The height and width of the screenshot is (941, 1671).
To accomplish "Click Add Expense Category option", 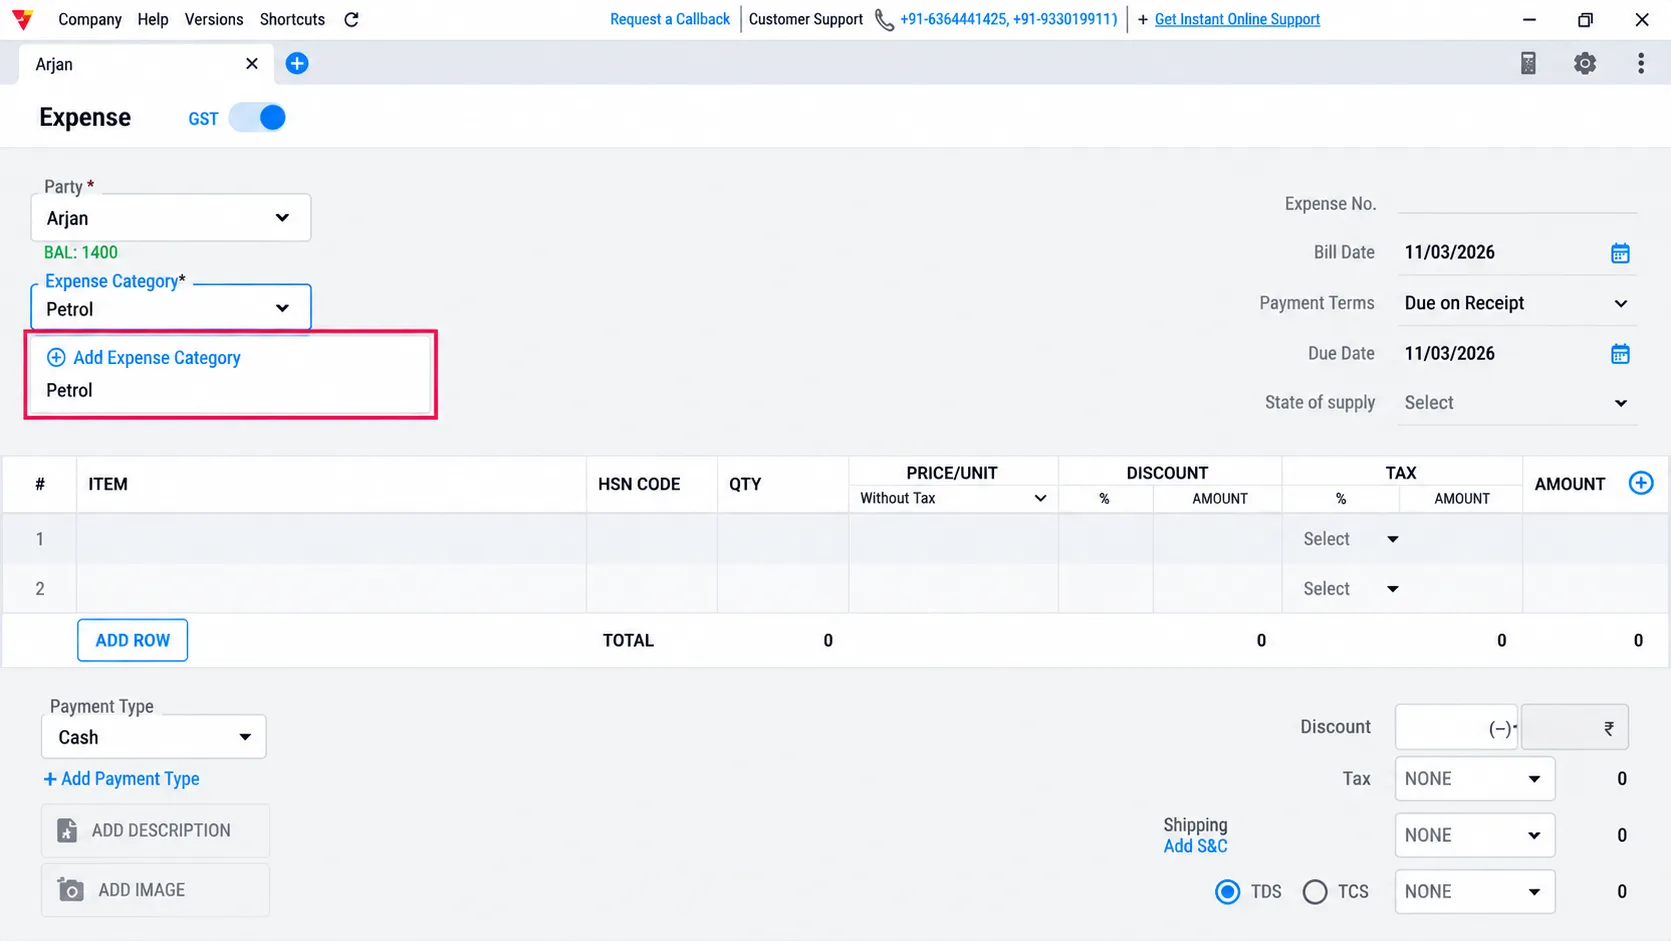I will pos(144,358).
